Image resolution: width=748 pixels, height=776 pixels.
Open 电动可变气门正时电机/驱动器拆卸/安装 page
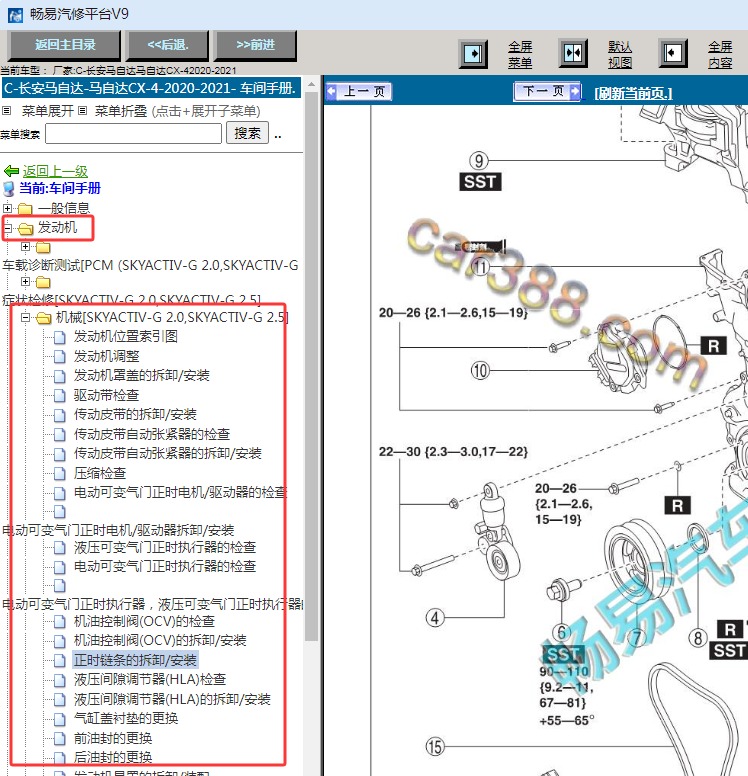118,530
